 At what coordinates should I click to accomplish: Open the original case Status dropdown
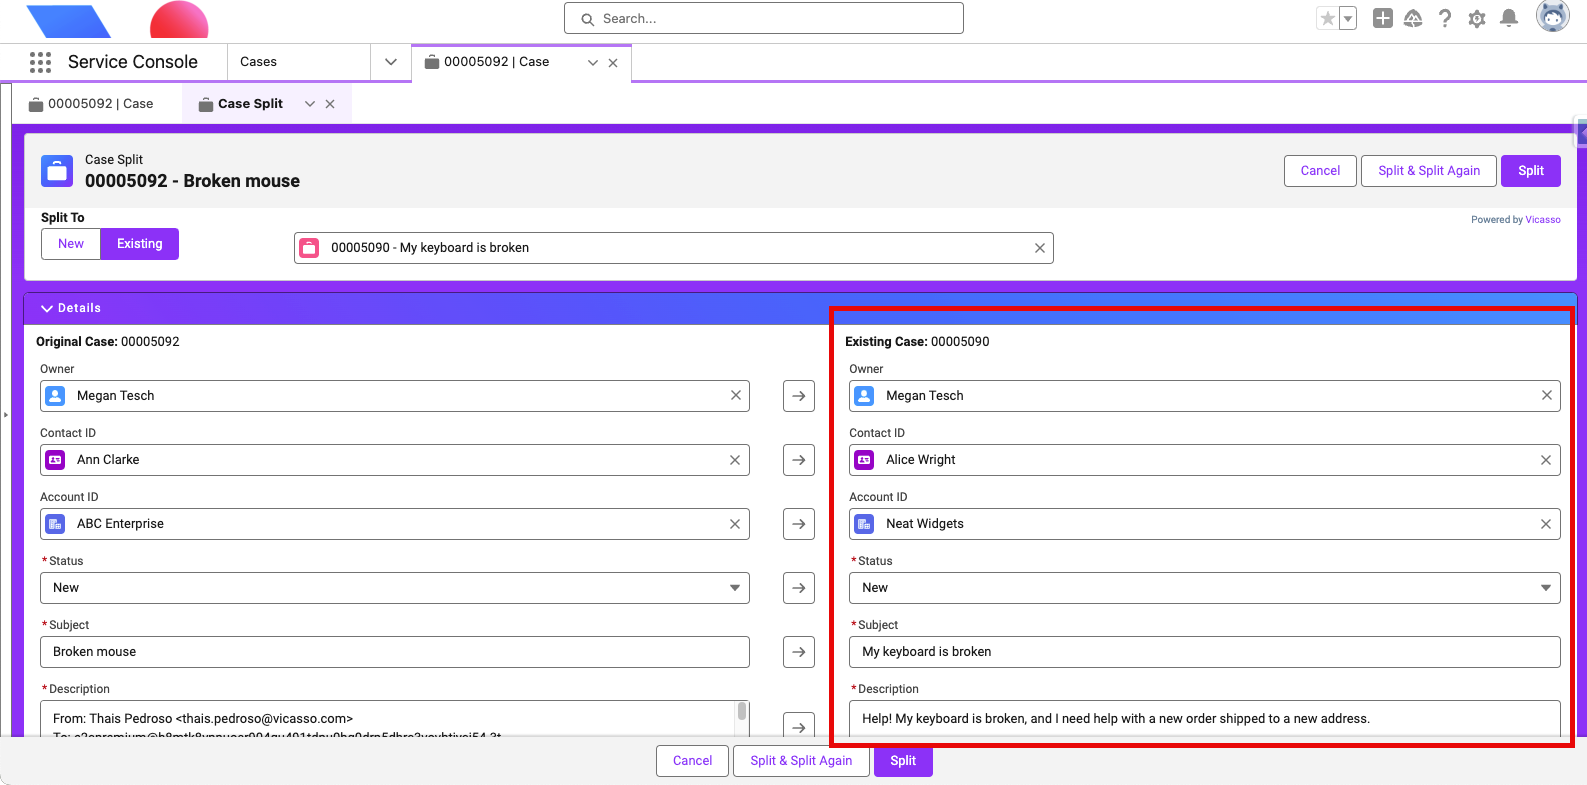pyautogui.click(x=395, y=588)
